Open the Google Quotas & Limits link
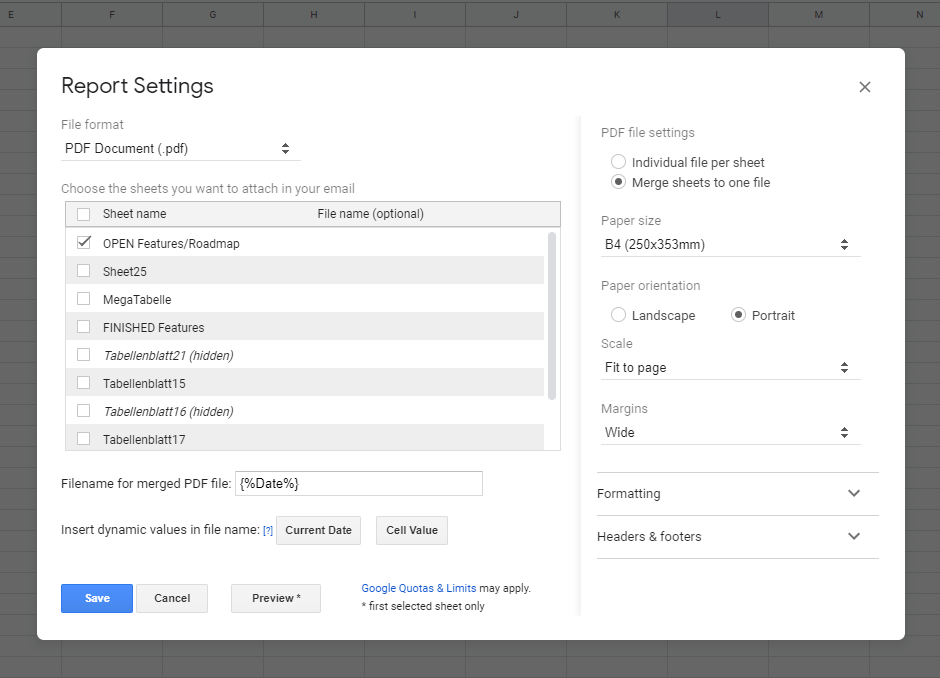 (x=418, y=589)
